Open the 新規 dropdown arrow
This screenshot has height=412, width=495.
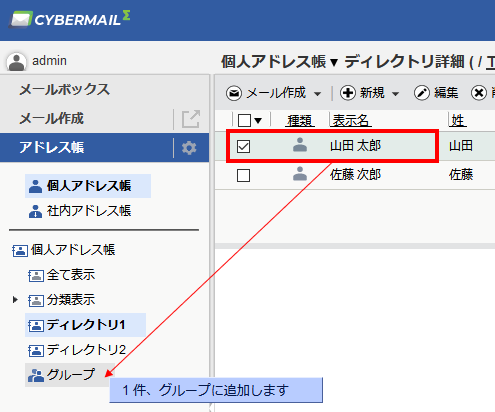(x=395, y=94)
